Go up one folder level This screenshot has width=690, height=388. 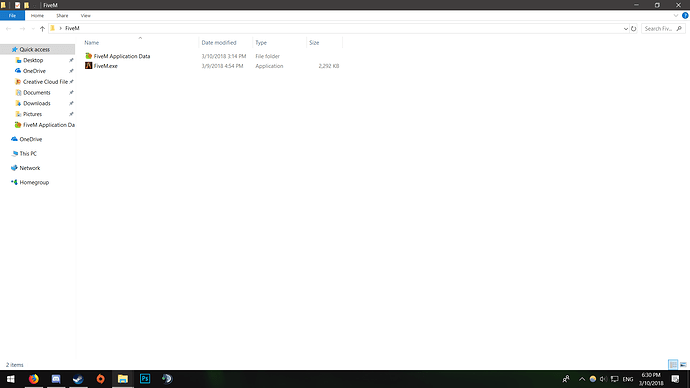click(x=42, y=29)
